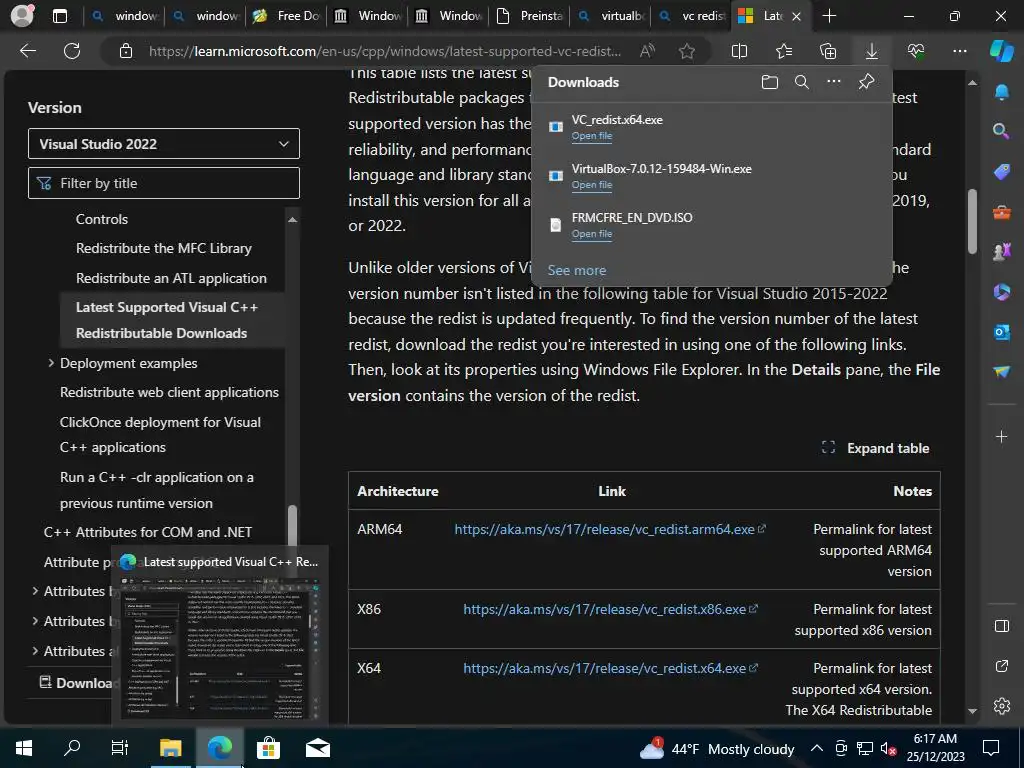Open File Explorer from taskbar
Screen dimensions: 1024x768
coord(170,748)
